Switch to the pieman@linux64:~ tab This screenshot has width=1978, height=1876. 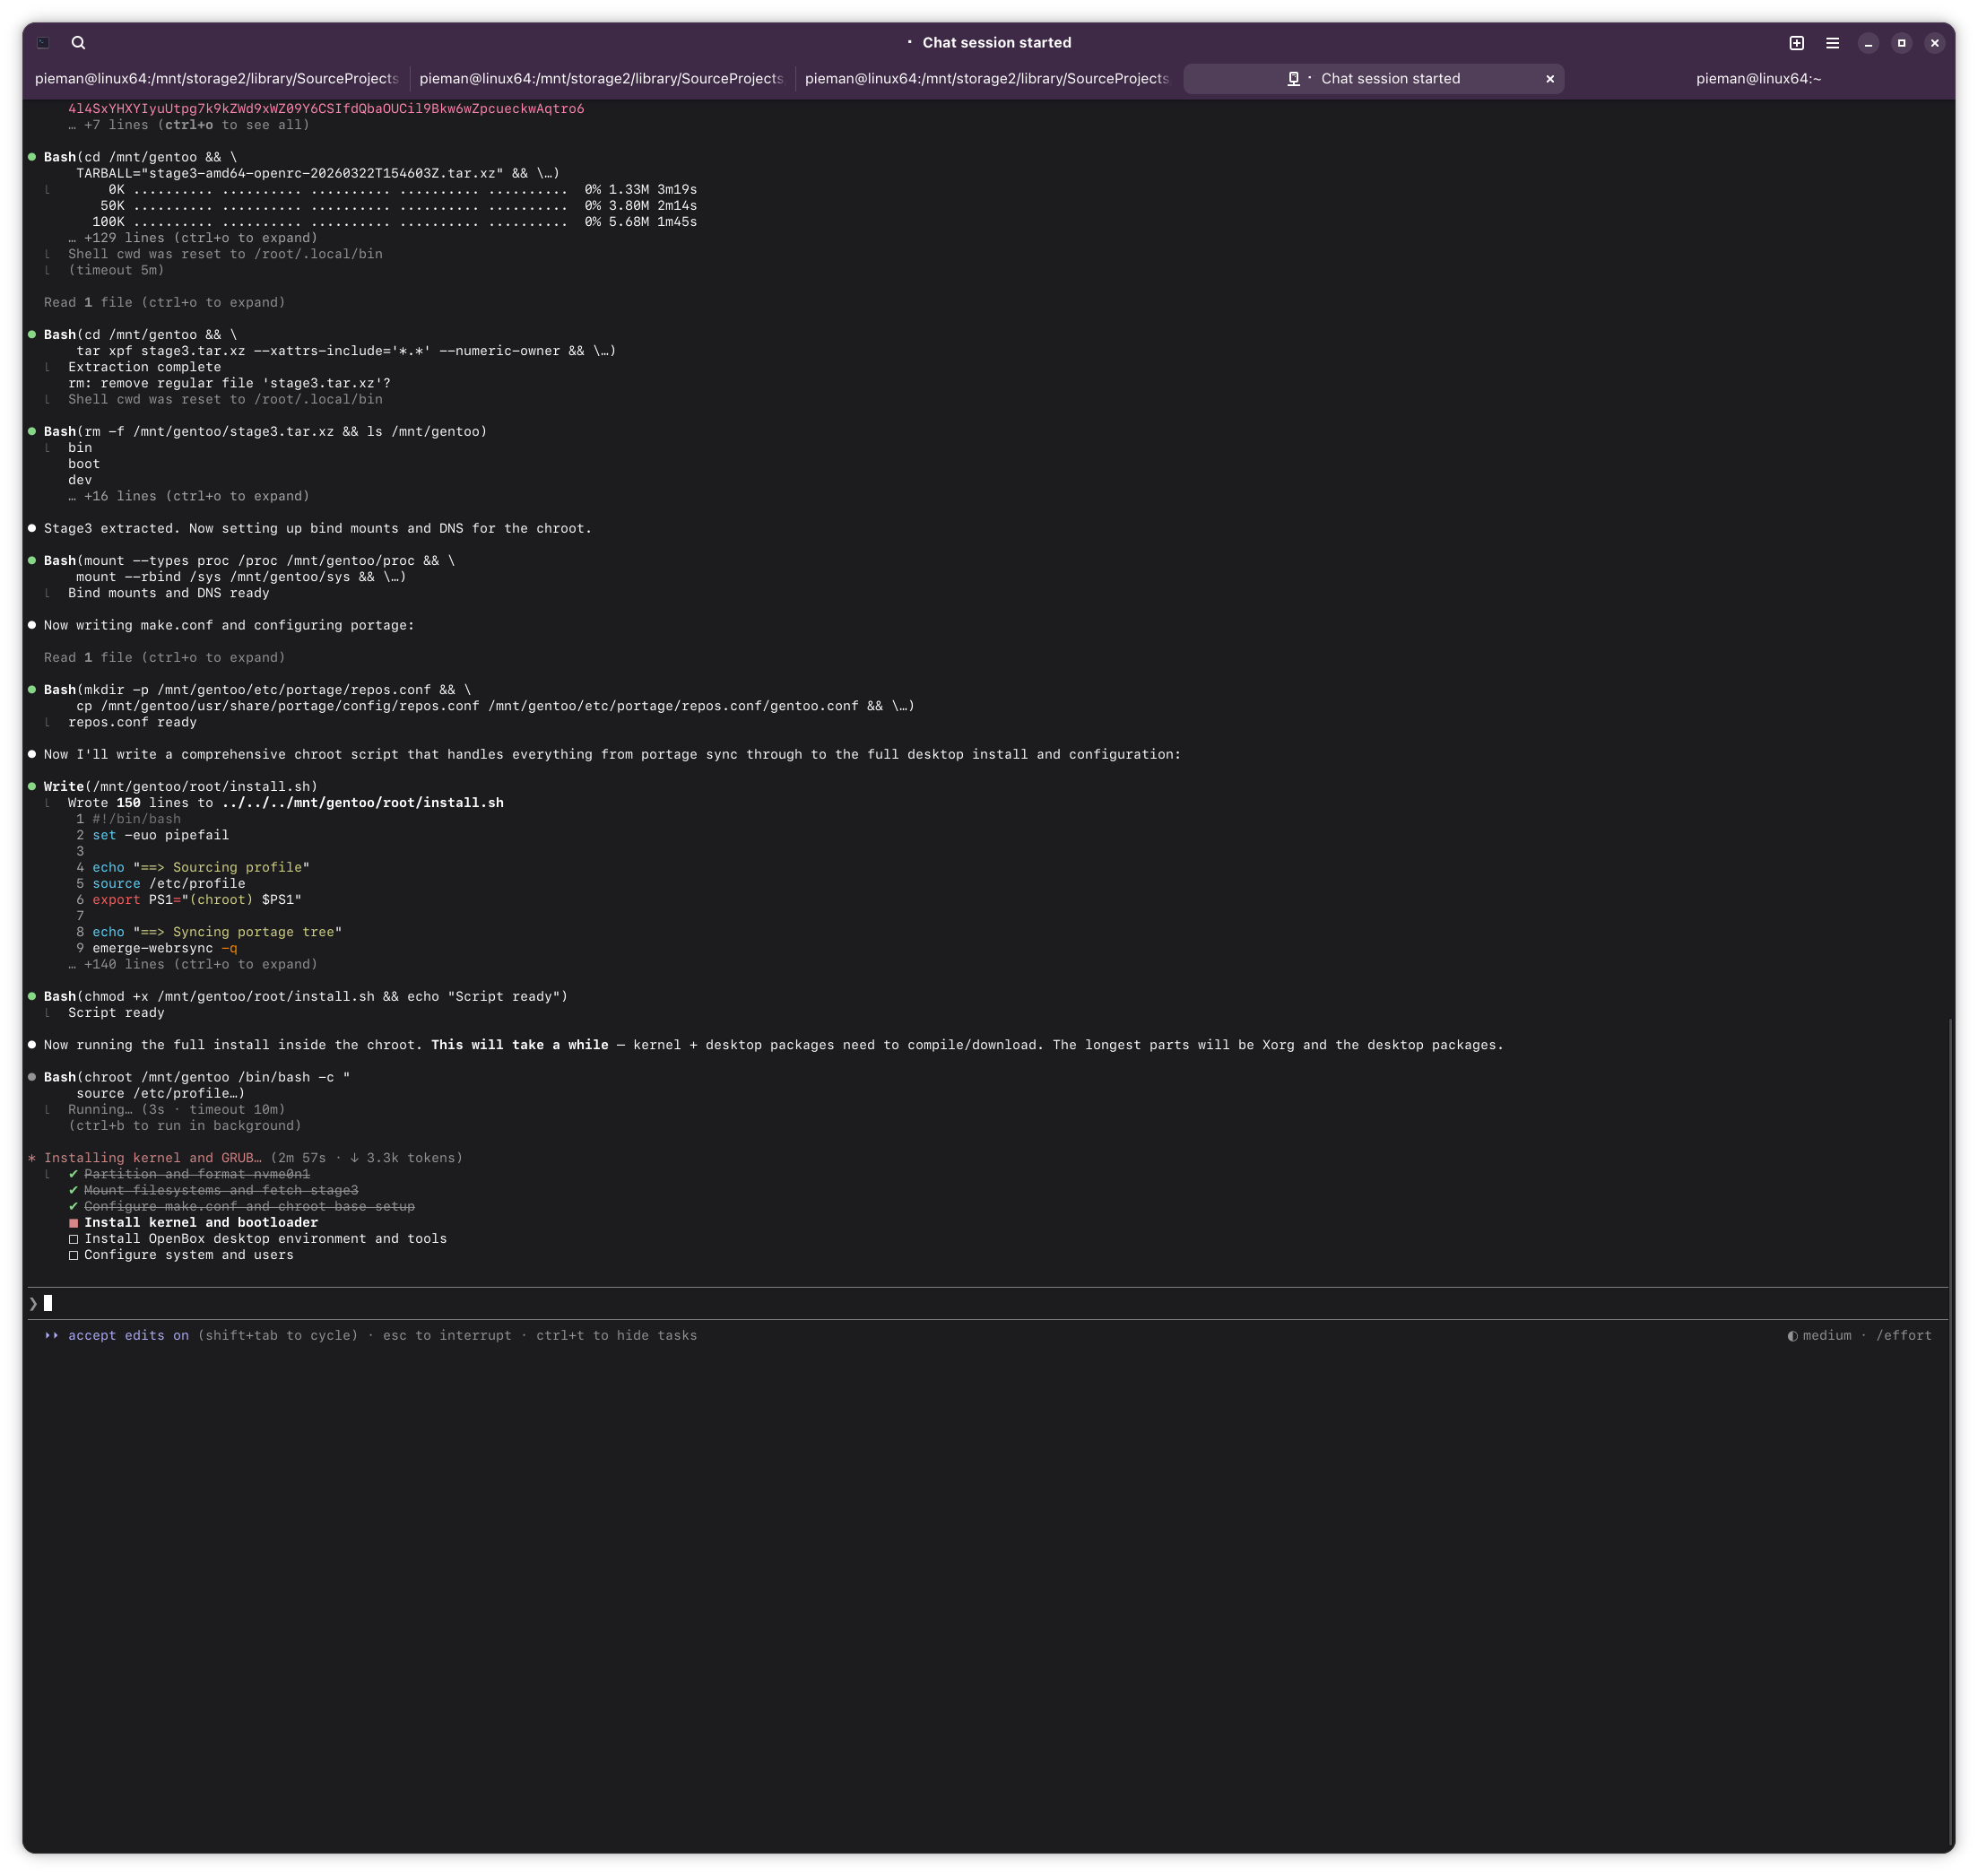click(x=1758, y=79)
